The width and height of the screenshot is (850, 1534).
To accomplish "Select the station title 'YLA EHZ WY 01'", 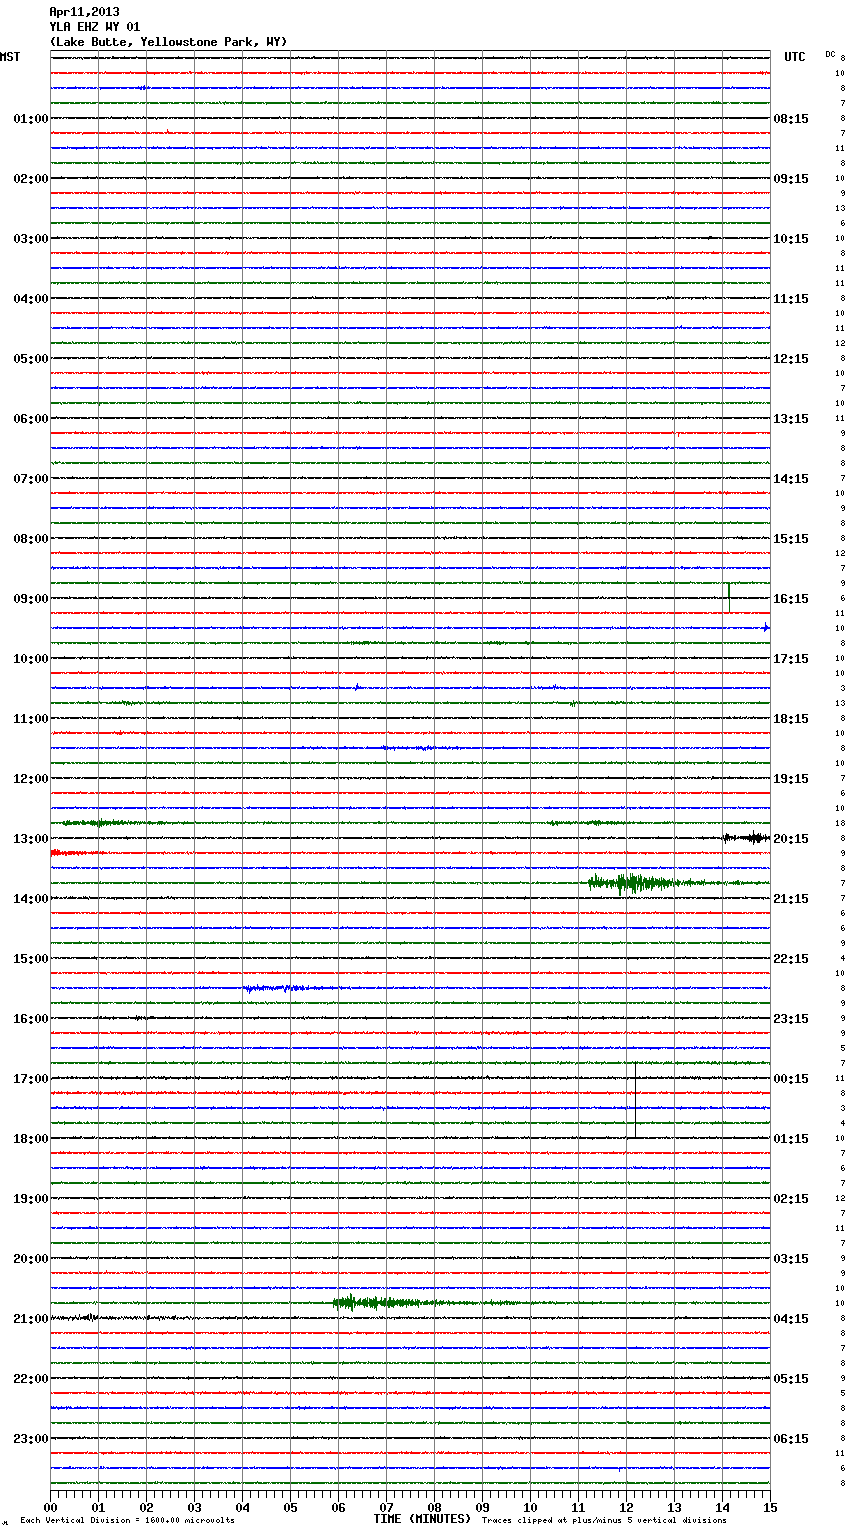I will click(94, 27).
